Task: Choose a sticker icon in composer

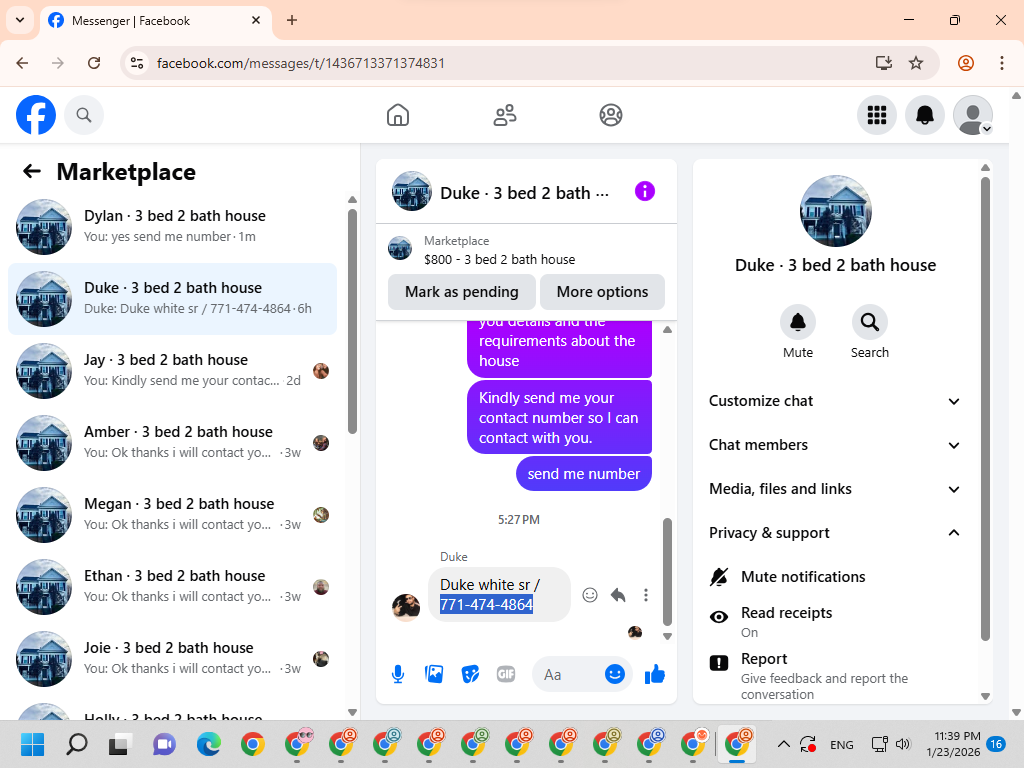Action: click(470, 674)
